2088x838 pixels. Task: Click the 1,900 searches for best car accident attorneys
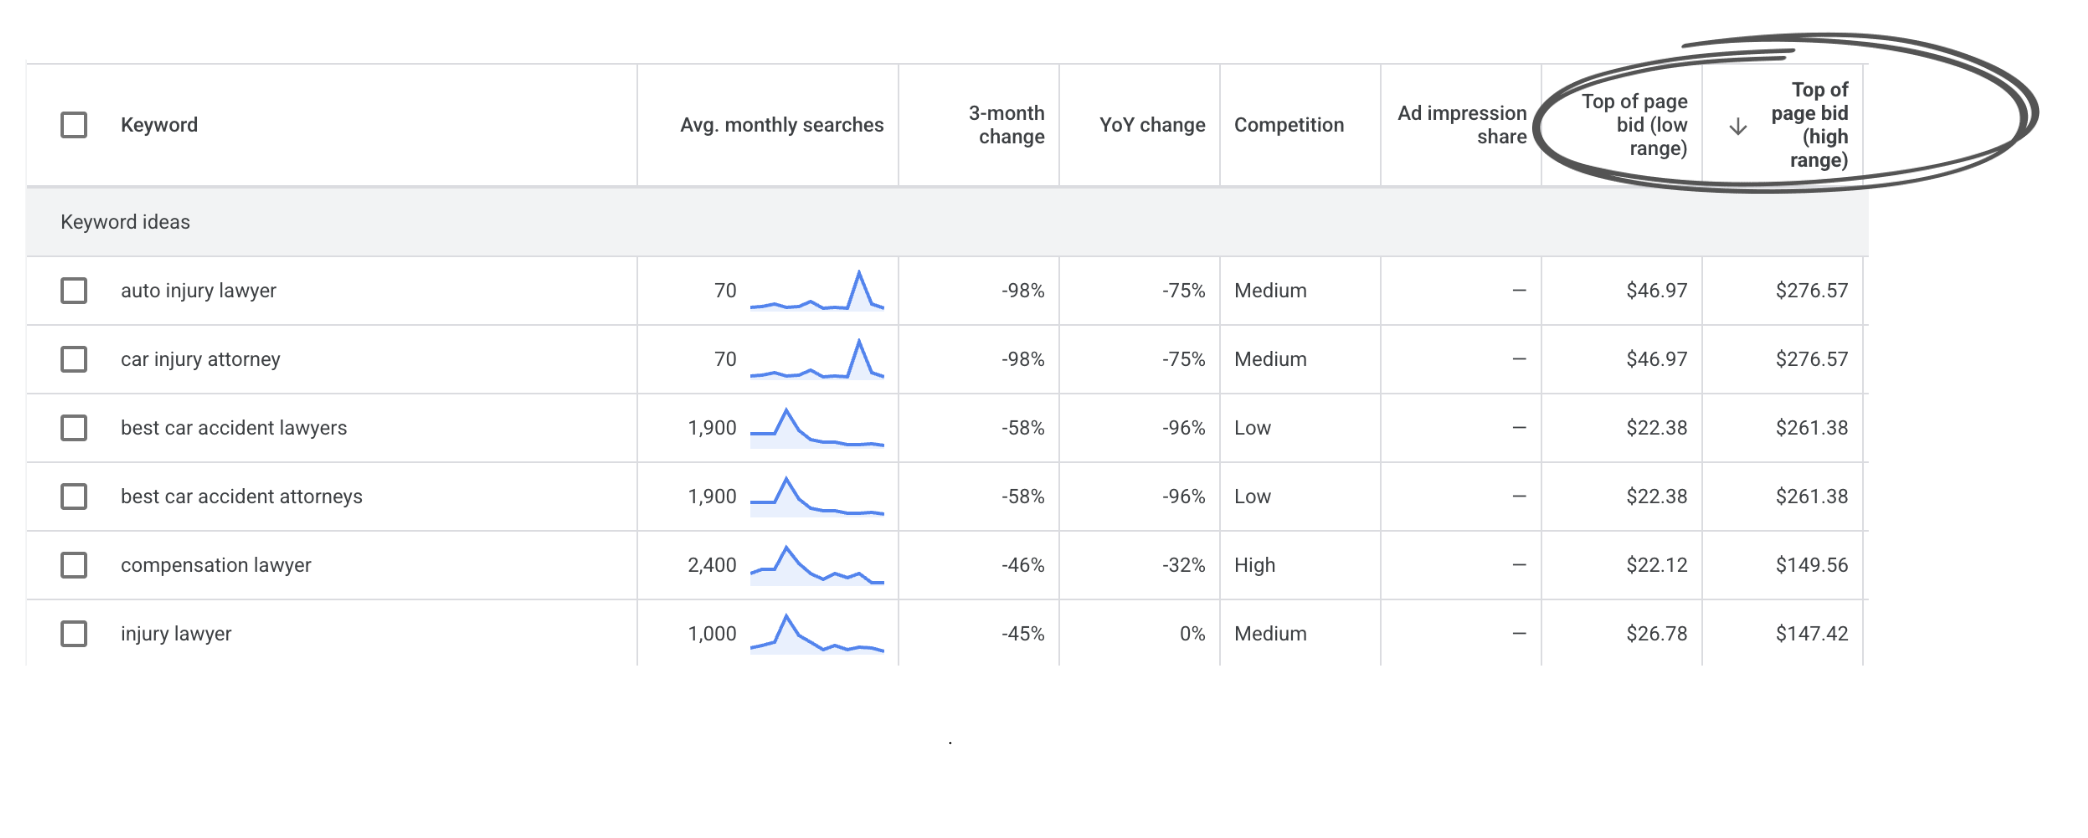click(x=712, y=497)
